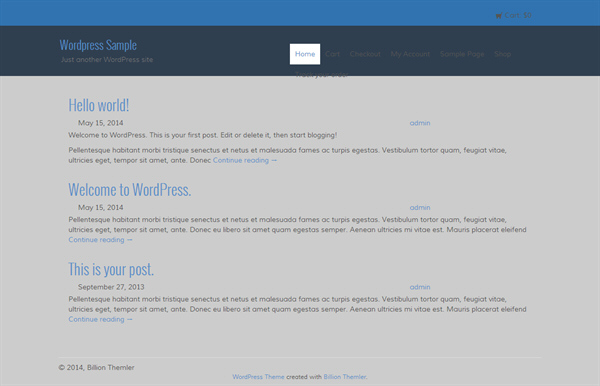Click the 'Welcome to WordPress. This is your first post' sentence
This screenshot has width=600, height=386.
(202, 135)
